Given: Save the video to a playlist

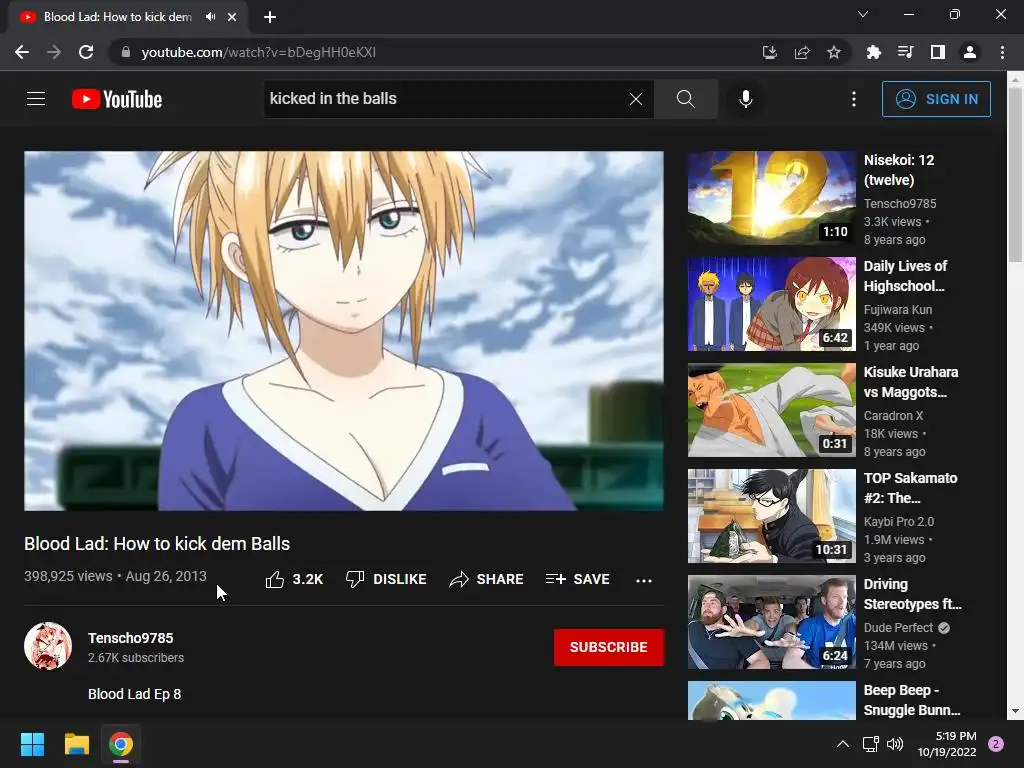Looking at the screenshot, I should coord(578,579).
